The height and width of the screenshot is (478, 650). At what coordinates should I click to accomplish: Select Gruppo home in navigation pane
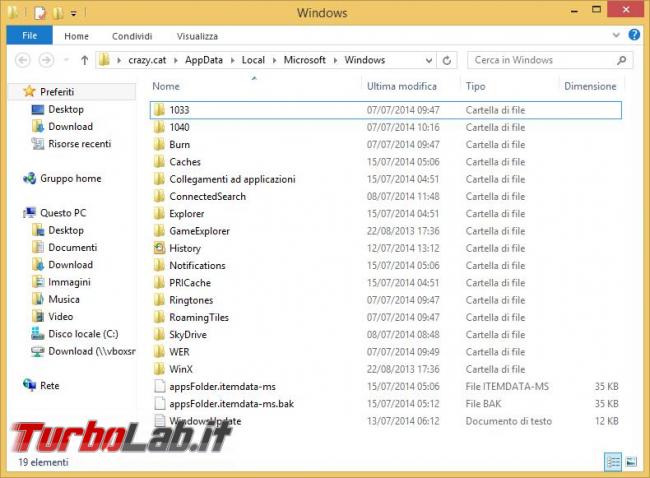coord(70,179)
